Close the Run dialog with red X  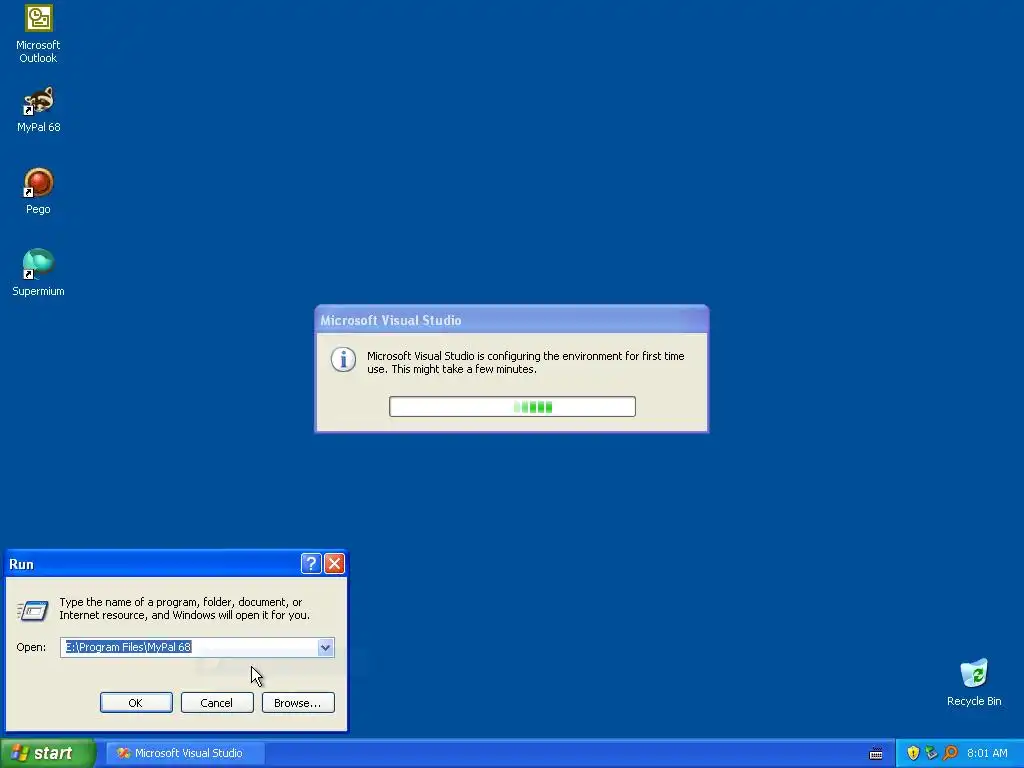point(334,563)
